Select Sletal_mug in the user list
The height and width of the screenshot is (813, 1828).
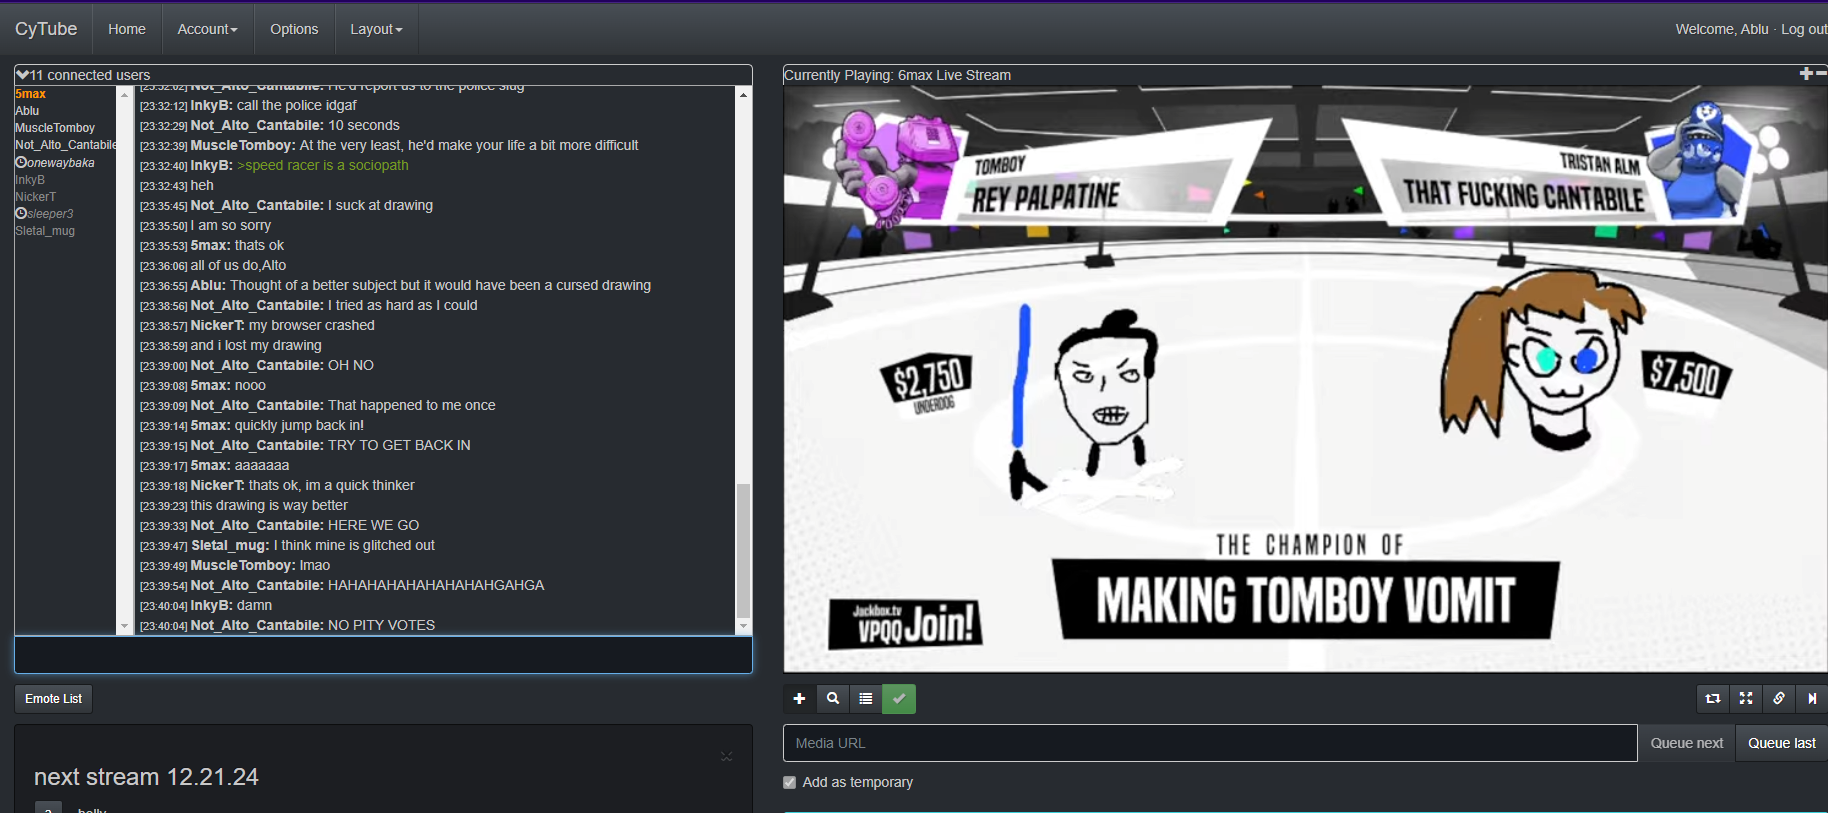pos(45,231)
